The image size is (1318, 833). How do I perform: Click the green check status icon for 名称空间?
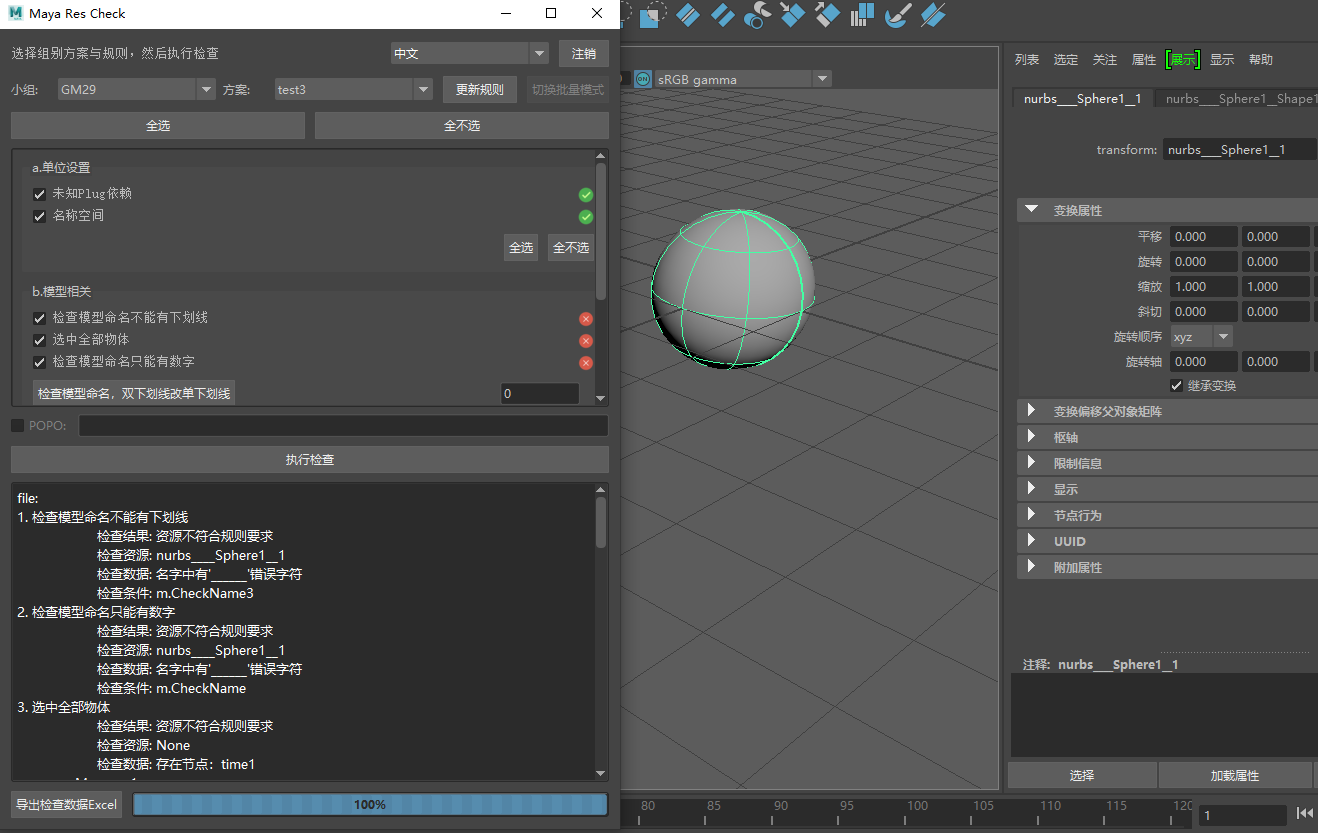pyautogui.click(x=586, y=217)
